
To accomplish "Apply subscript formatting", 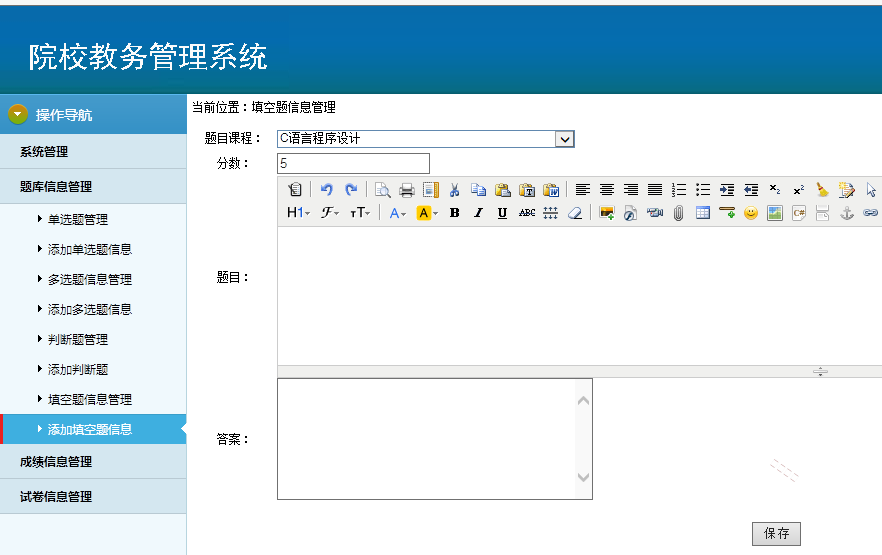I will coord(775,189).
